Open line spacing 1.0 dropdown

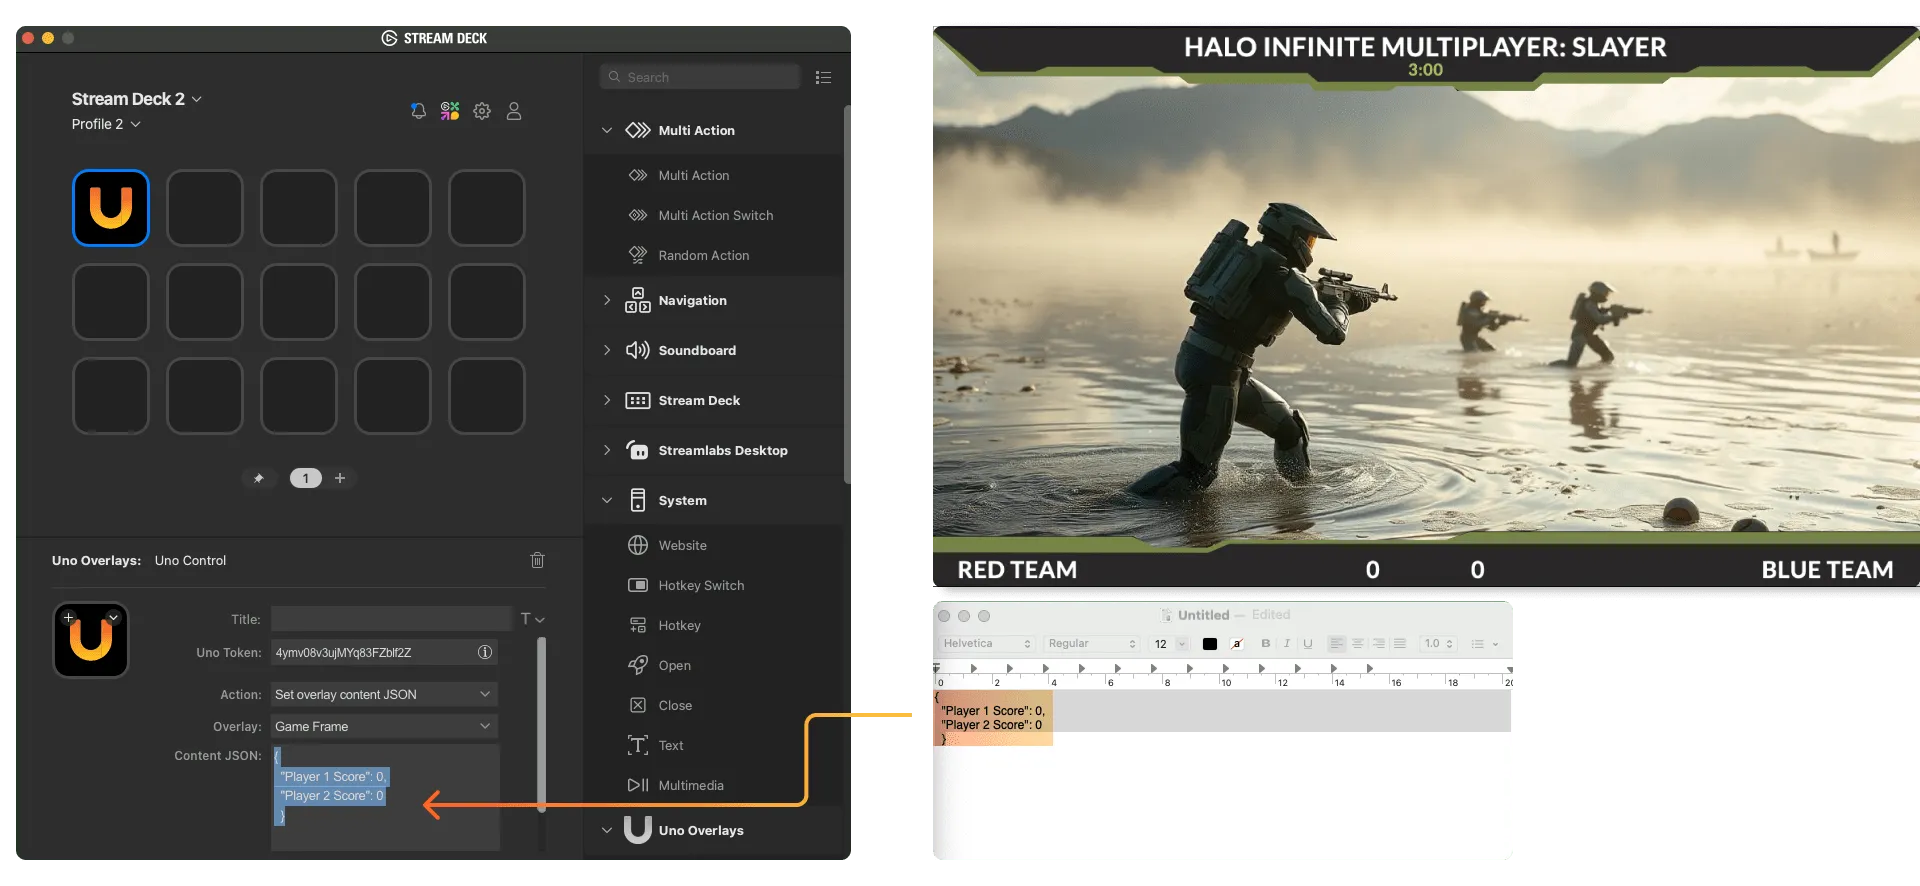(x=1439, y=644)
